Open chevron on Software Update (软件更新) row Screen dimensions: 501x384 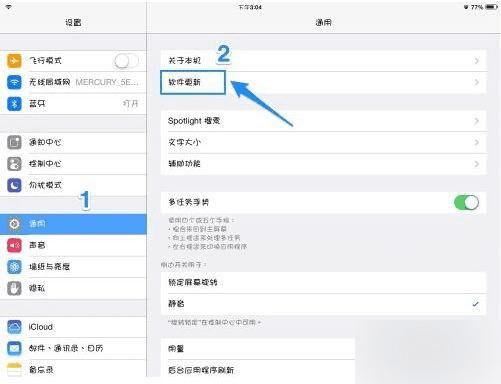pos(477,82)
